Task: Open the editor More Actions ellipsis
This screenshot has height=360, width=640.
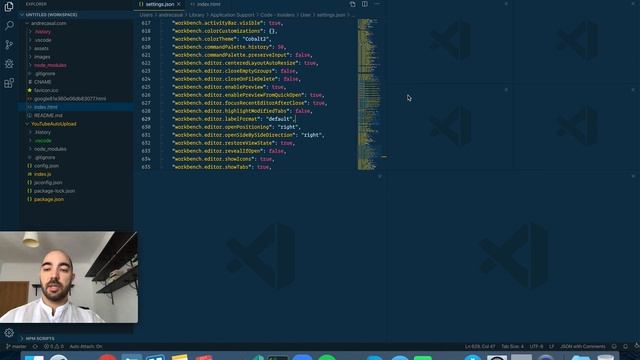Action: click(x=377, y=4)
